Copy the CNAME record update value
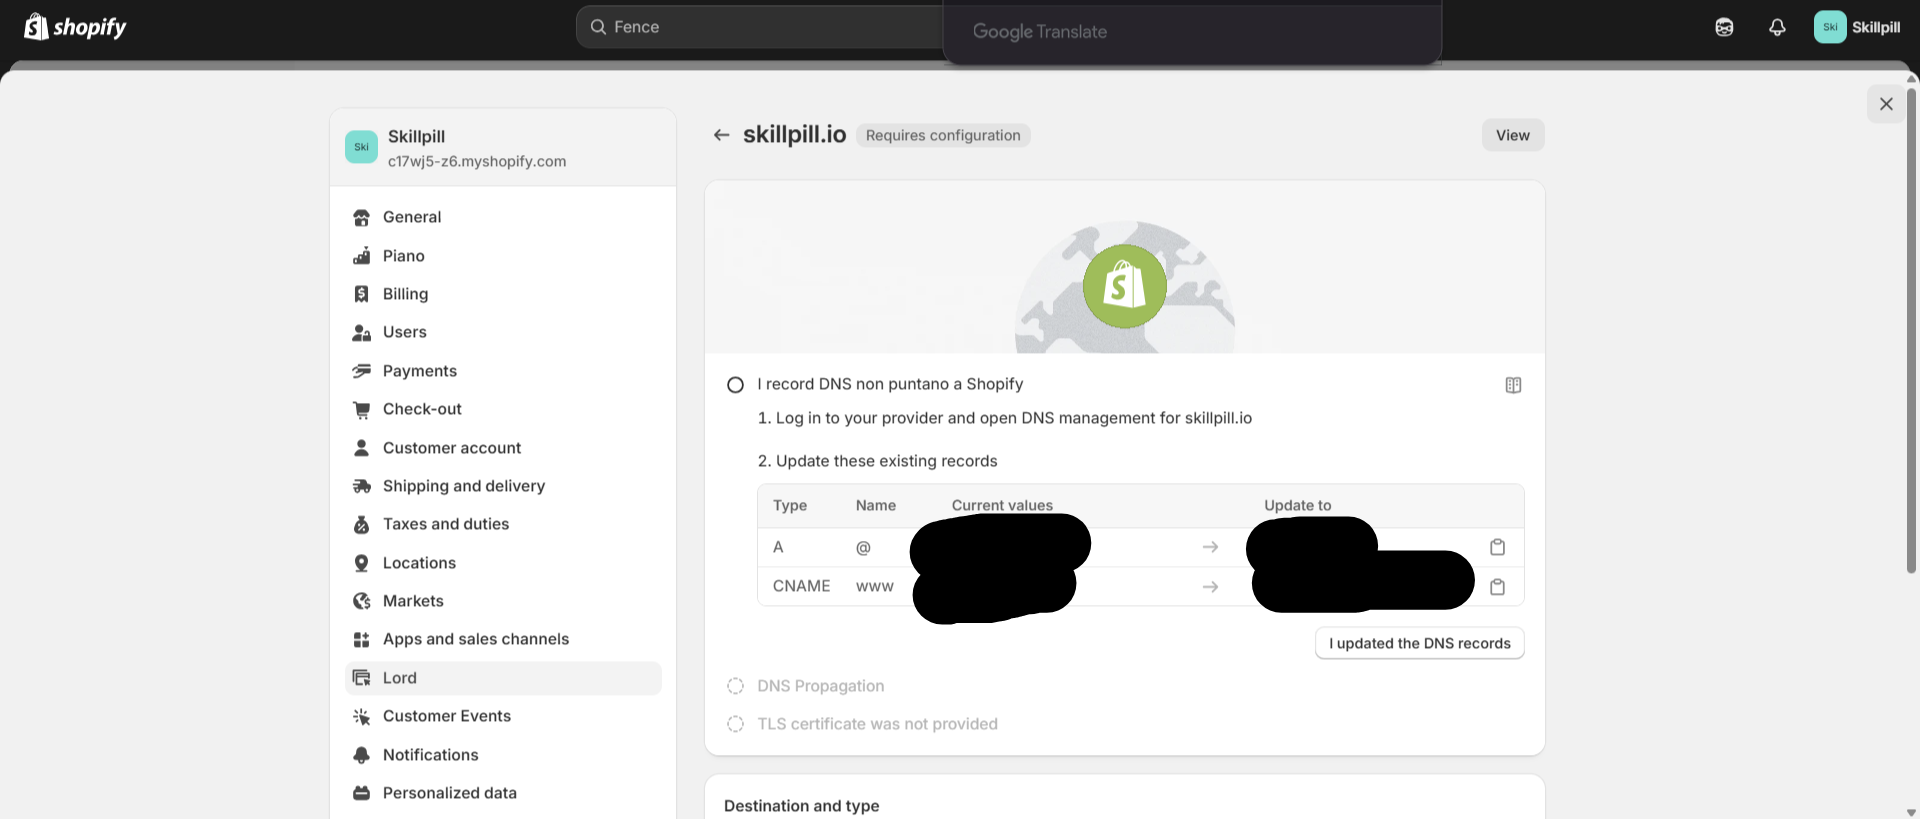Image resolution: width=1920 pixels, height=820 pixels. click(x=1497, y=587)
